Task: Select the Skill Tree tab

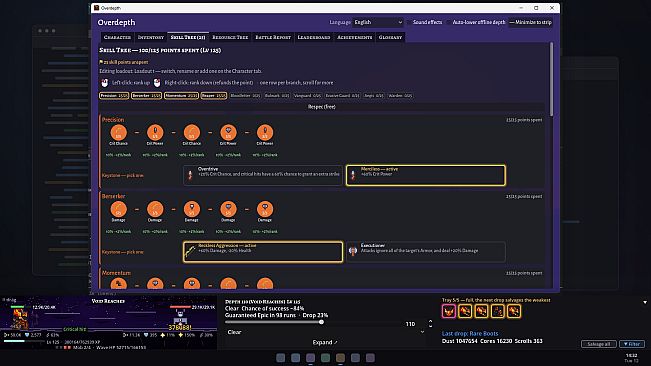Action: tap(188, 37)
